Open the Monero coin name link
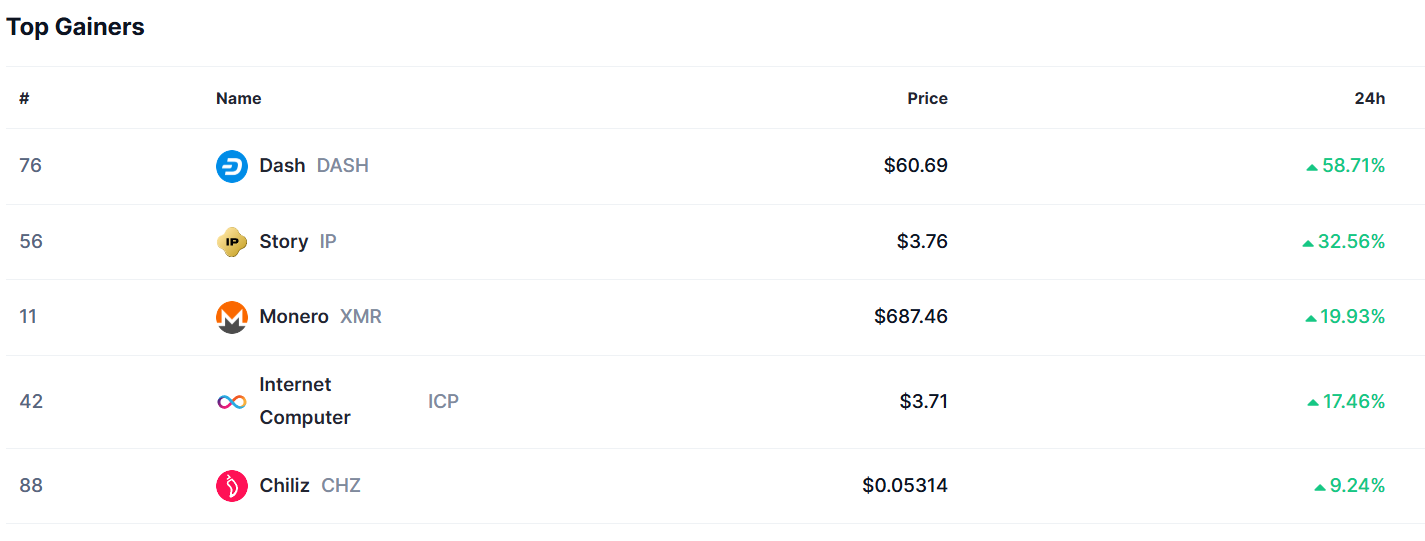This screenshot has width=1425, height=541. (294, 316)
